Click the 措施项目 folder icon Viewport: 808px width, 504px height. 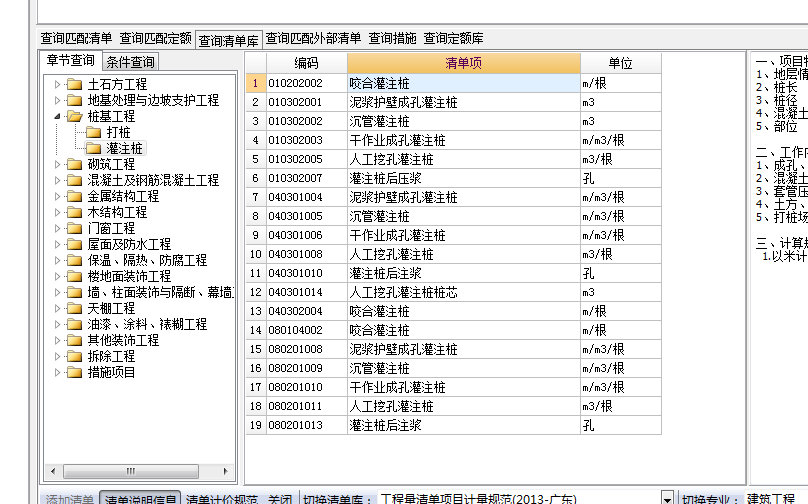74,372
